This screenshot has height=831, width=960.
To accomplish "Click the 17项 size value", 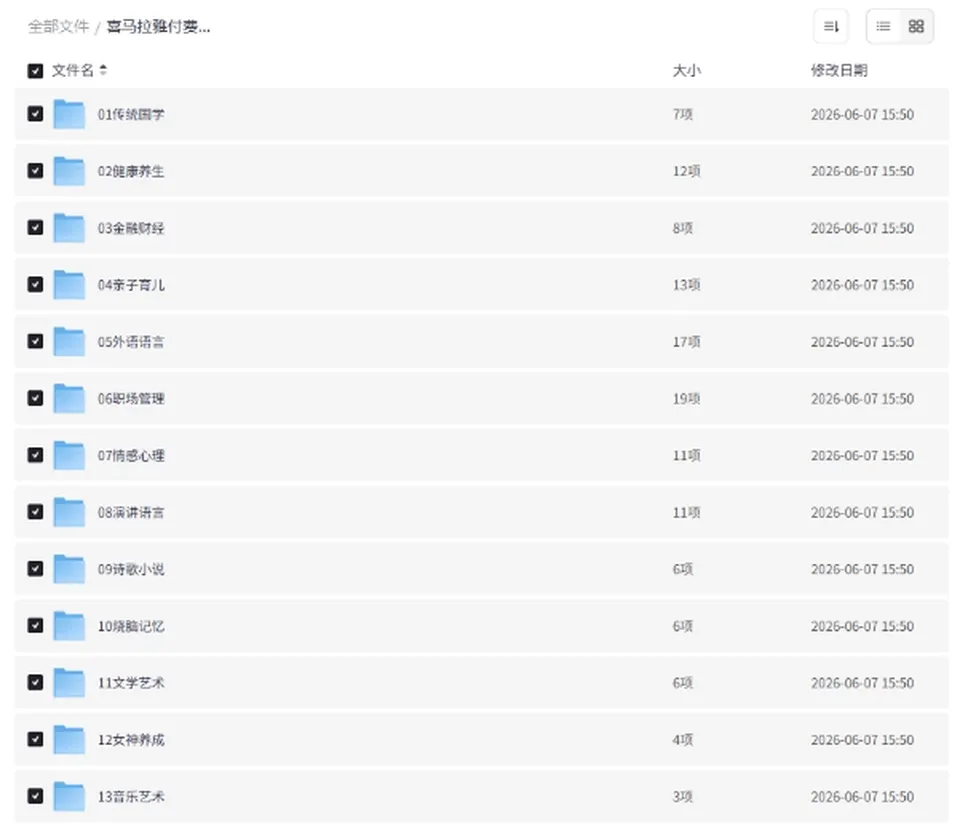I will point(686,342).
